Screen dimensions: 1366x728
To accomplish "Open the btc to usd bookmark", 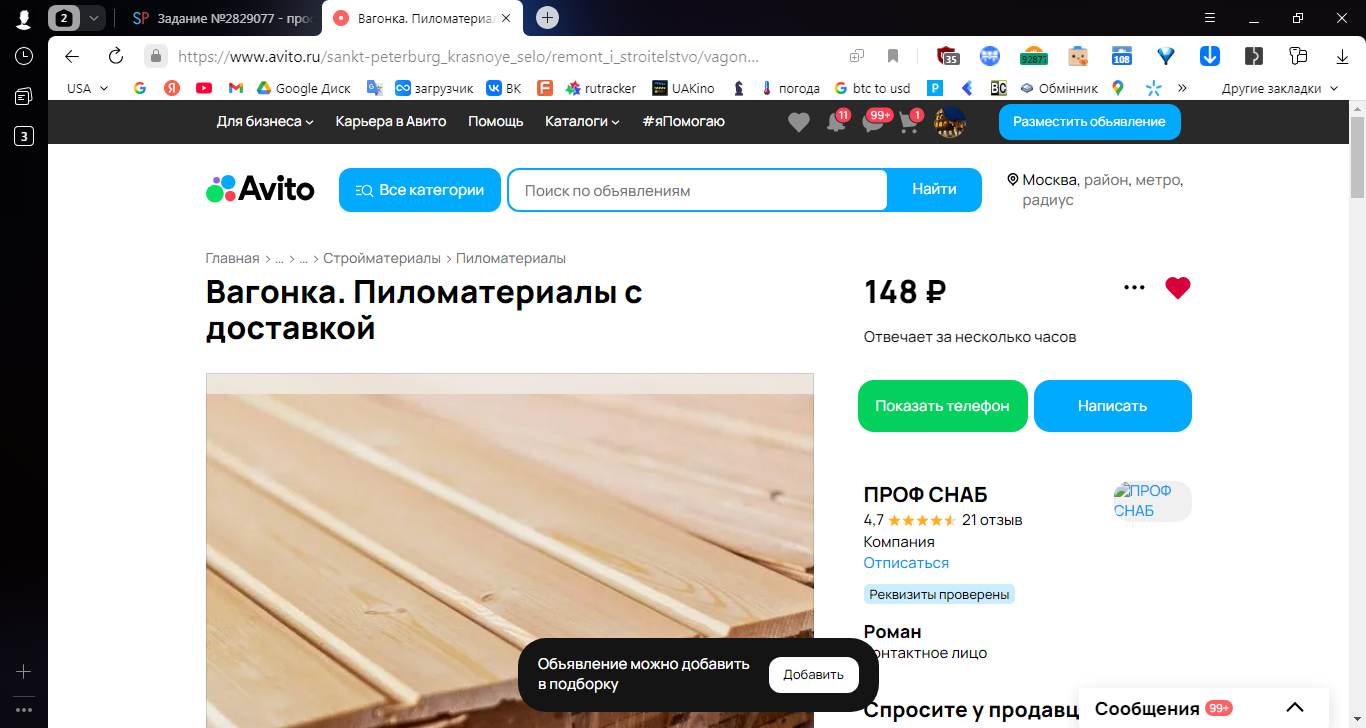I will click(871, 88).
